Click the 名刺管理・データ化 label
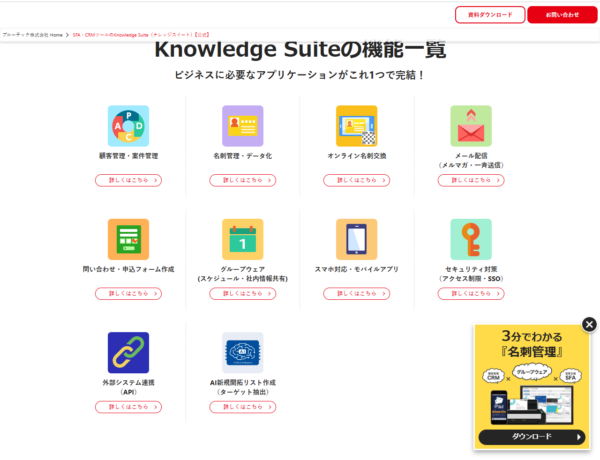Screen dimensions: 600x460 243,156
